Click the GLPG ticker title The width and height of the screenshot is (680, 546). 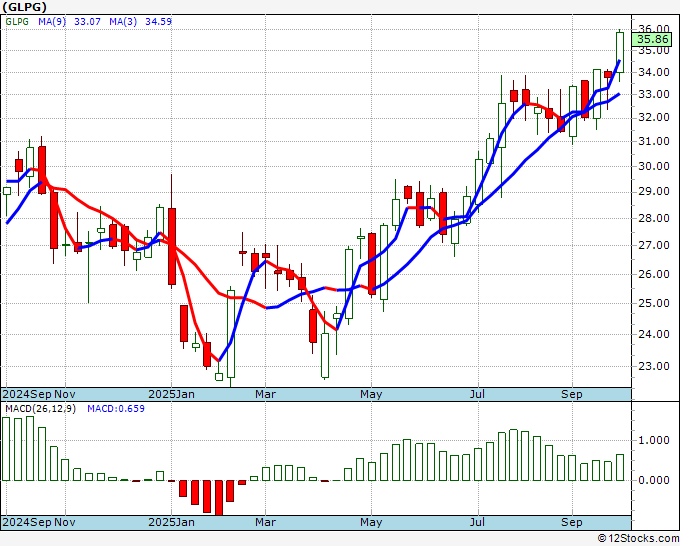24,7
